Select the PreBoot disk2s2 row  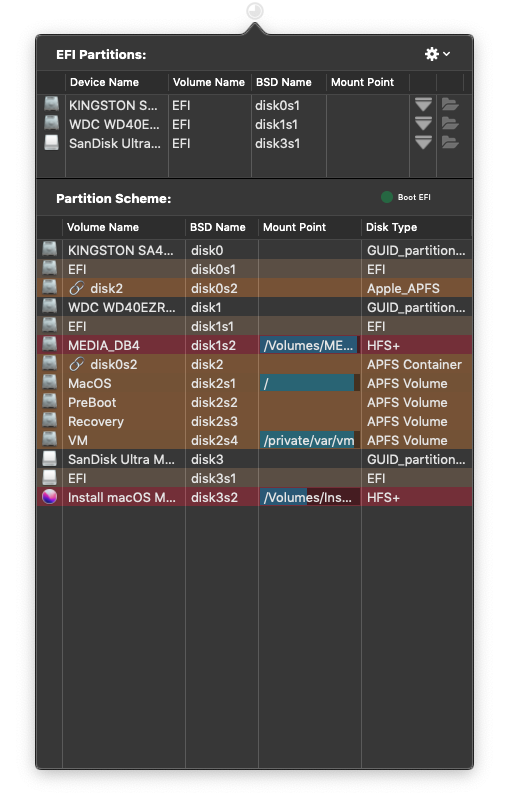coord(255,402)
